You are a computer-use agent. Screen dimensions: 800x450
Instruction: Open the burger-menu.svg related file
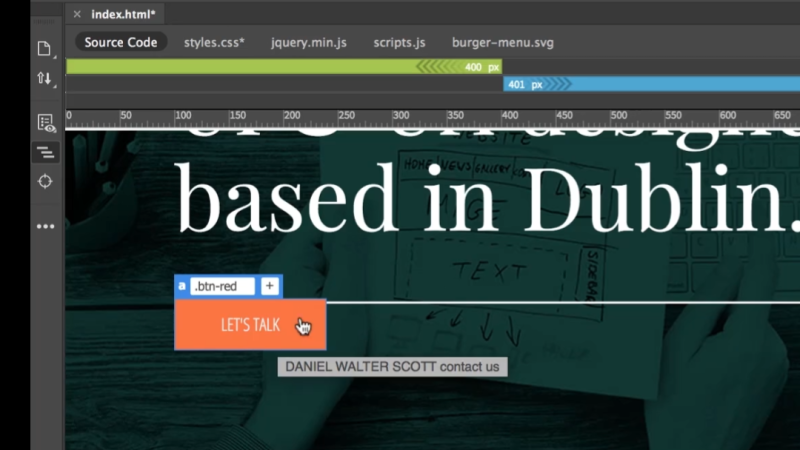coord(503,42)
